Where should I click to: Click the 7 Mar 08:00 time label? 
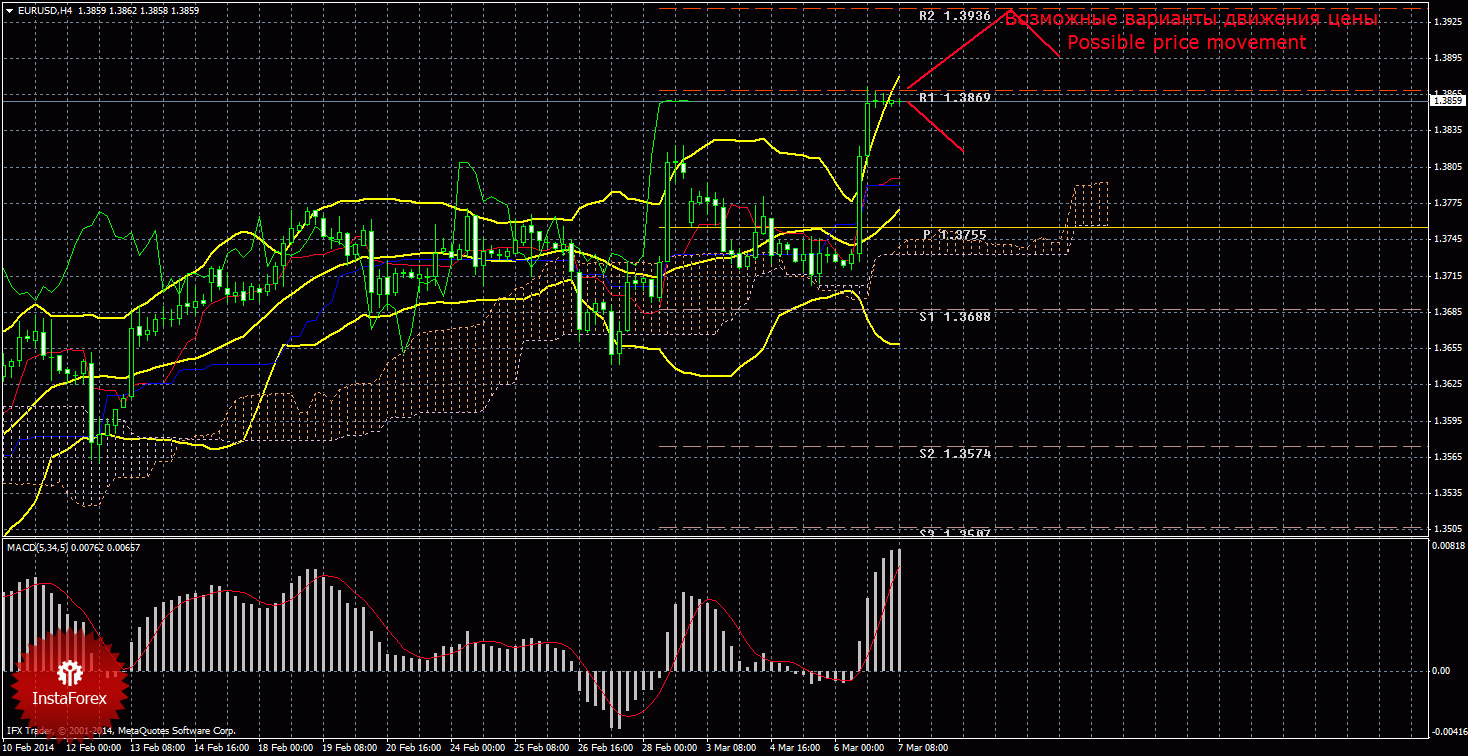pyautogui.click(x=925, y=748)
